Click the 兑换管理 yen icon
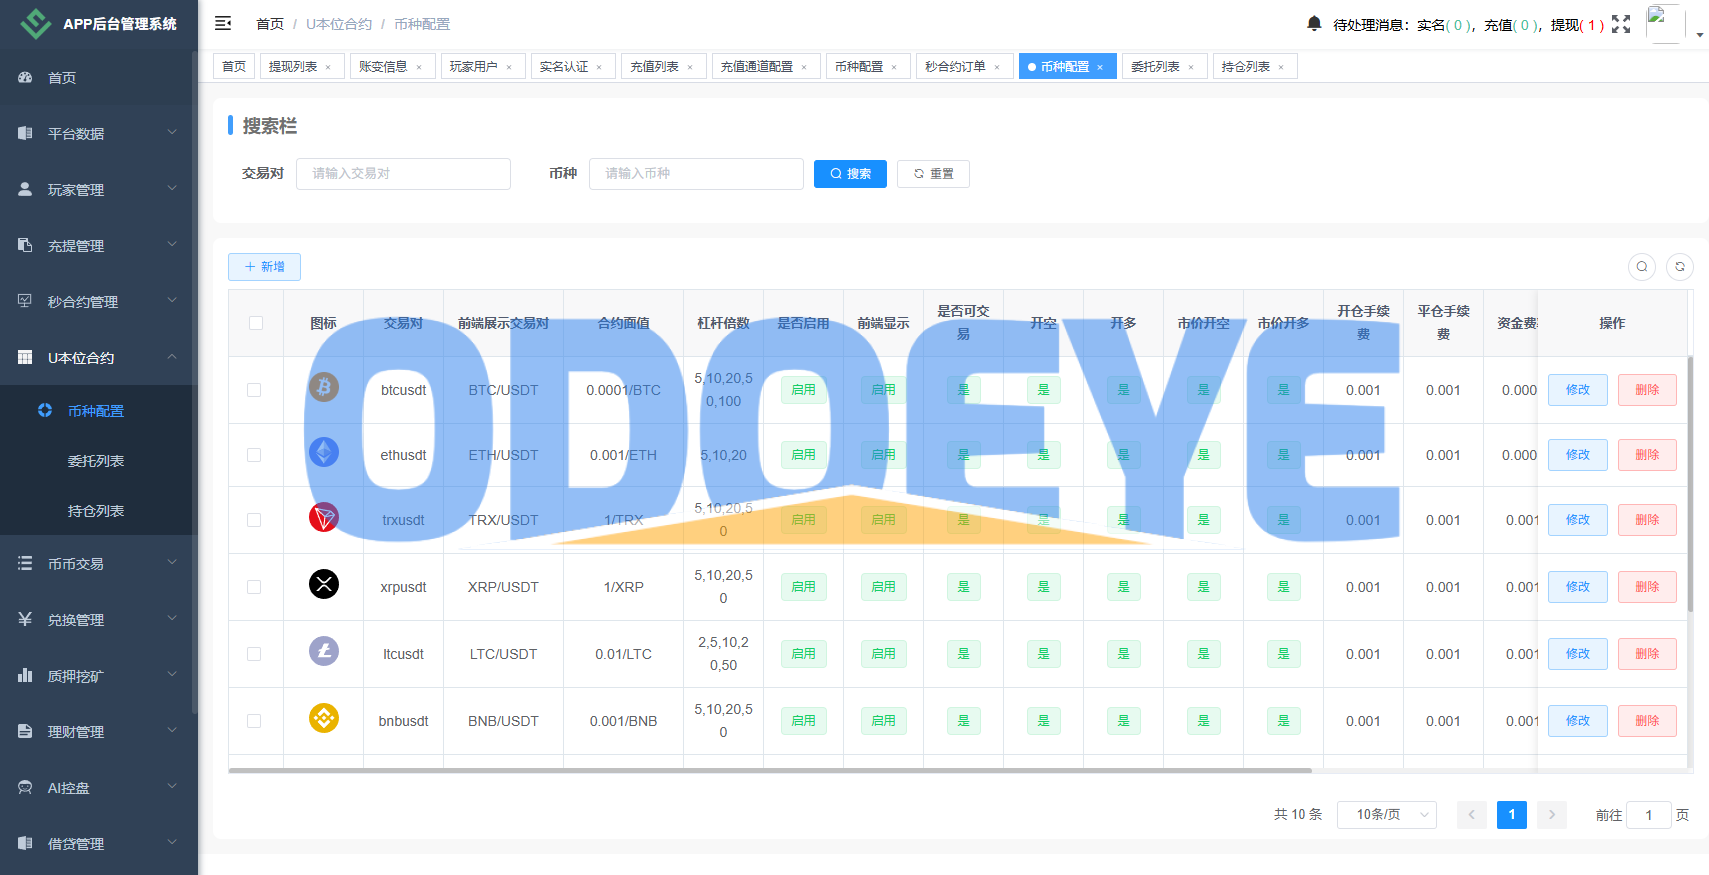Image resolution: width=1709 pixels, height=875 pixels. tap(25, 619)
